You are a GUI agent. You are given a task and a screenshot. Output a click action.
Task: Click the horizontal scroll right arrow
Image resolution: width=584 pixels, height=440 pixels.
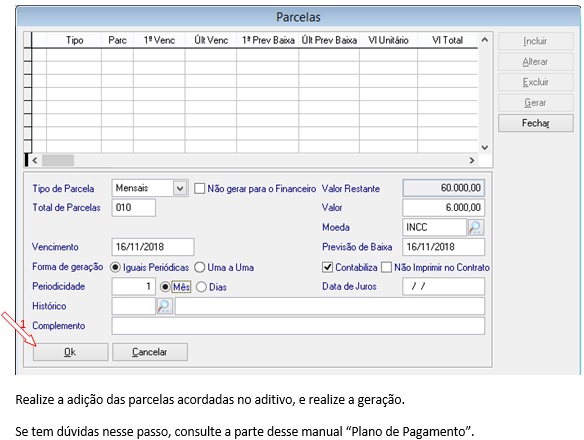pyautogui.click(x=472, y=161)
